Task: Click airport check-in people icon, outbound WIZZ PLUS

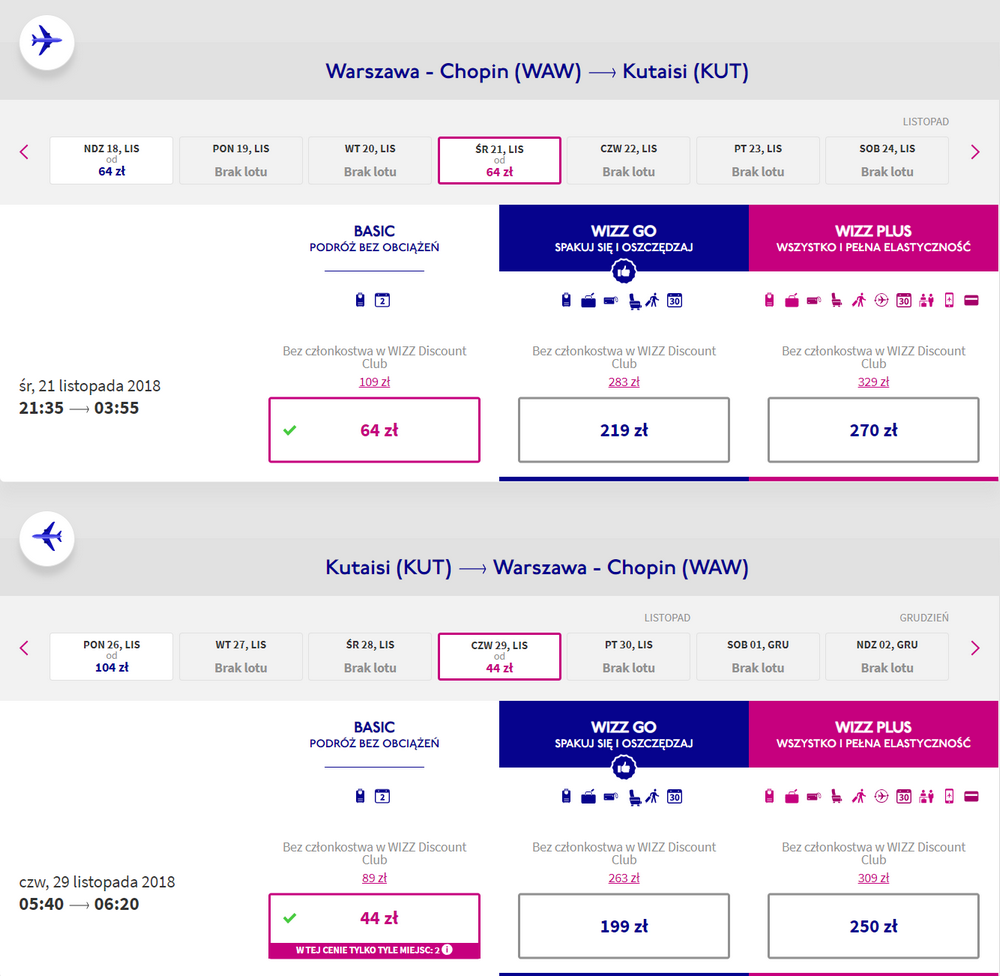Action: point(926,300)
